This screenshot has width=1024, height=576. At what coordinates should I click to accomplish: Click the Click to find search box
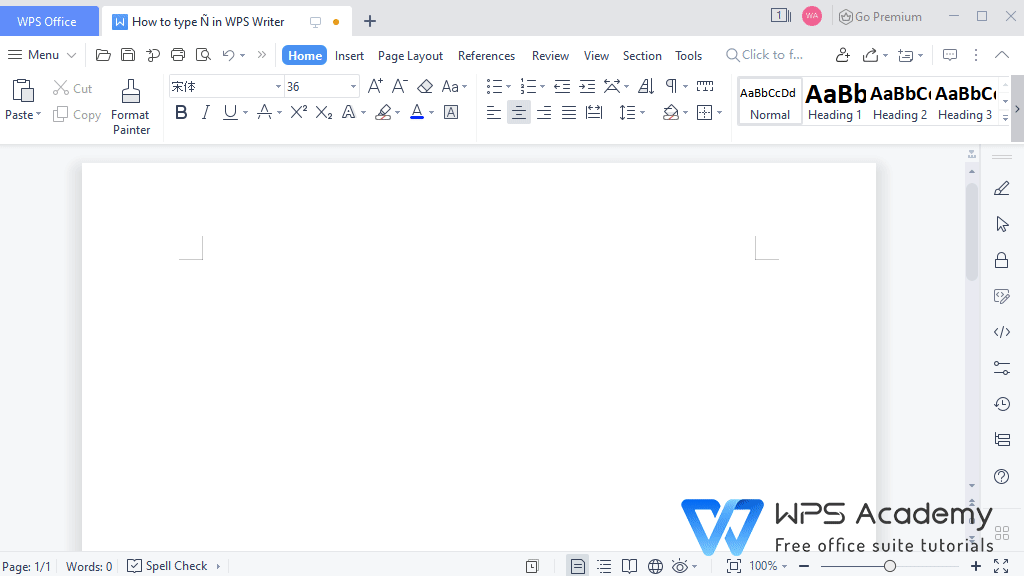(765, 55)
